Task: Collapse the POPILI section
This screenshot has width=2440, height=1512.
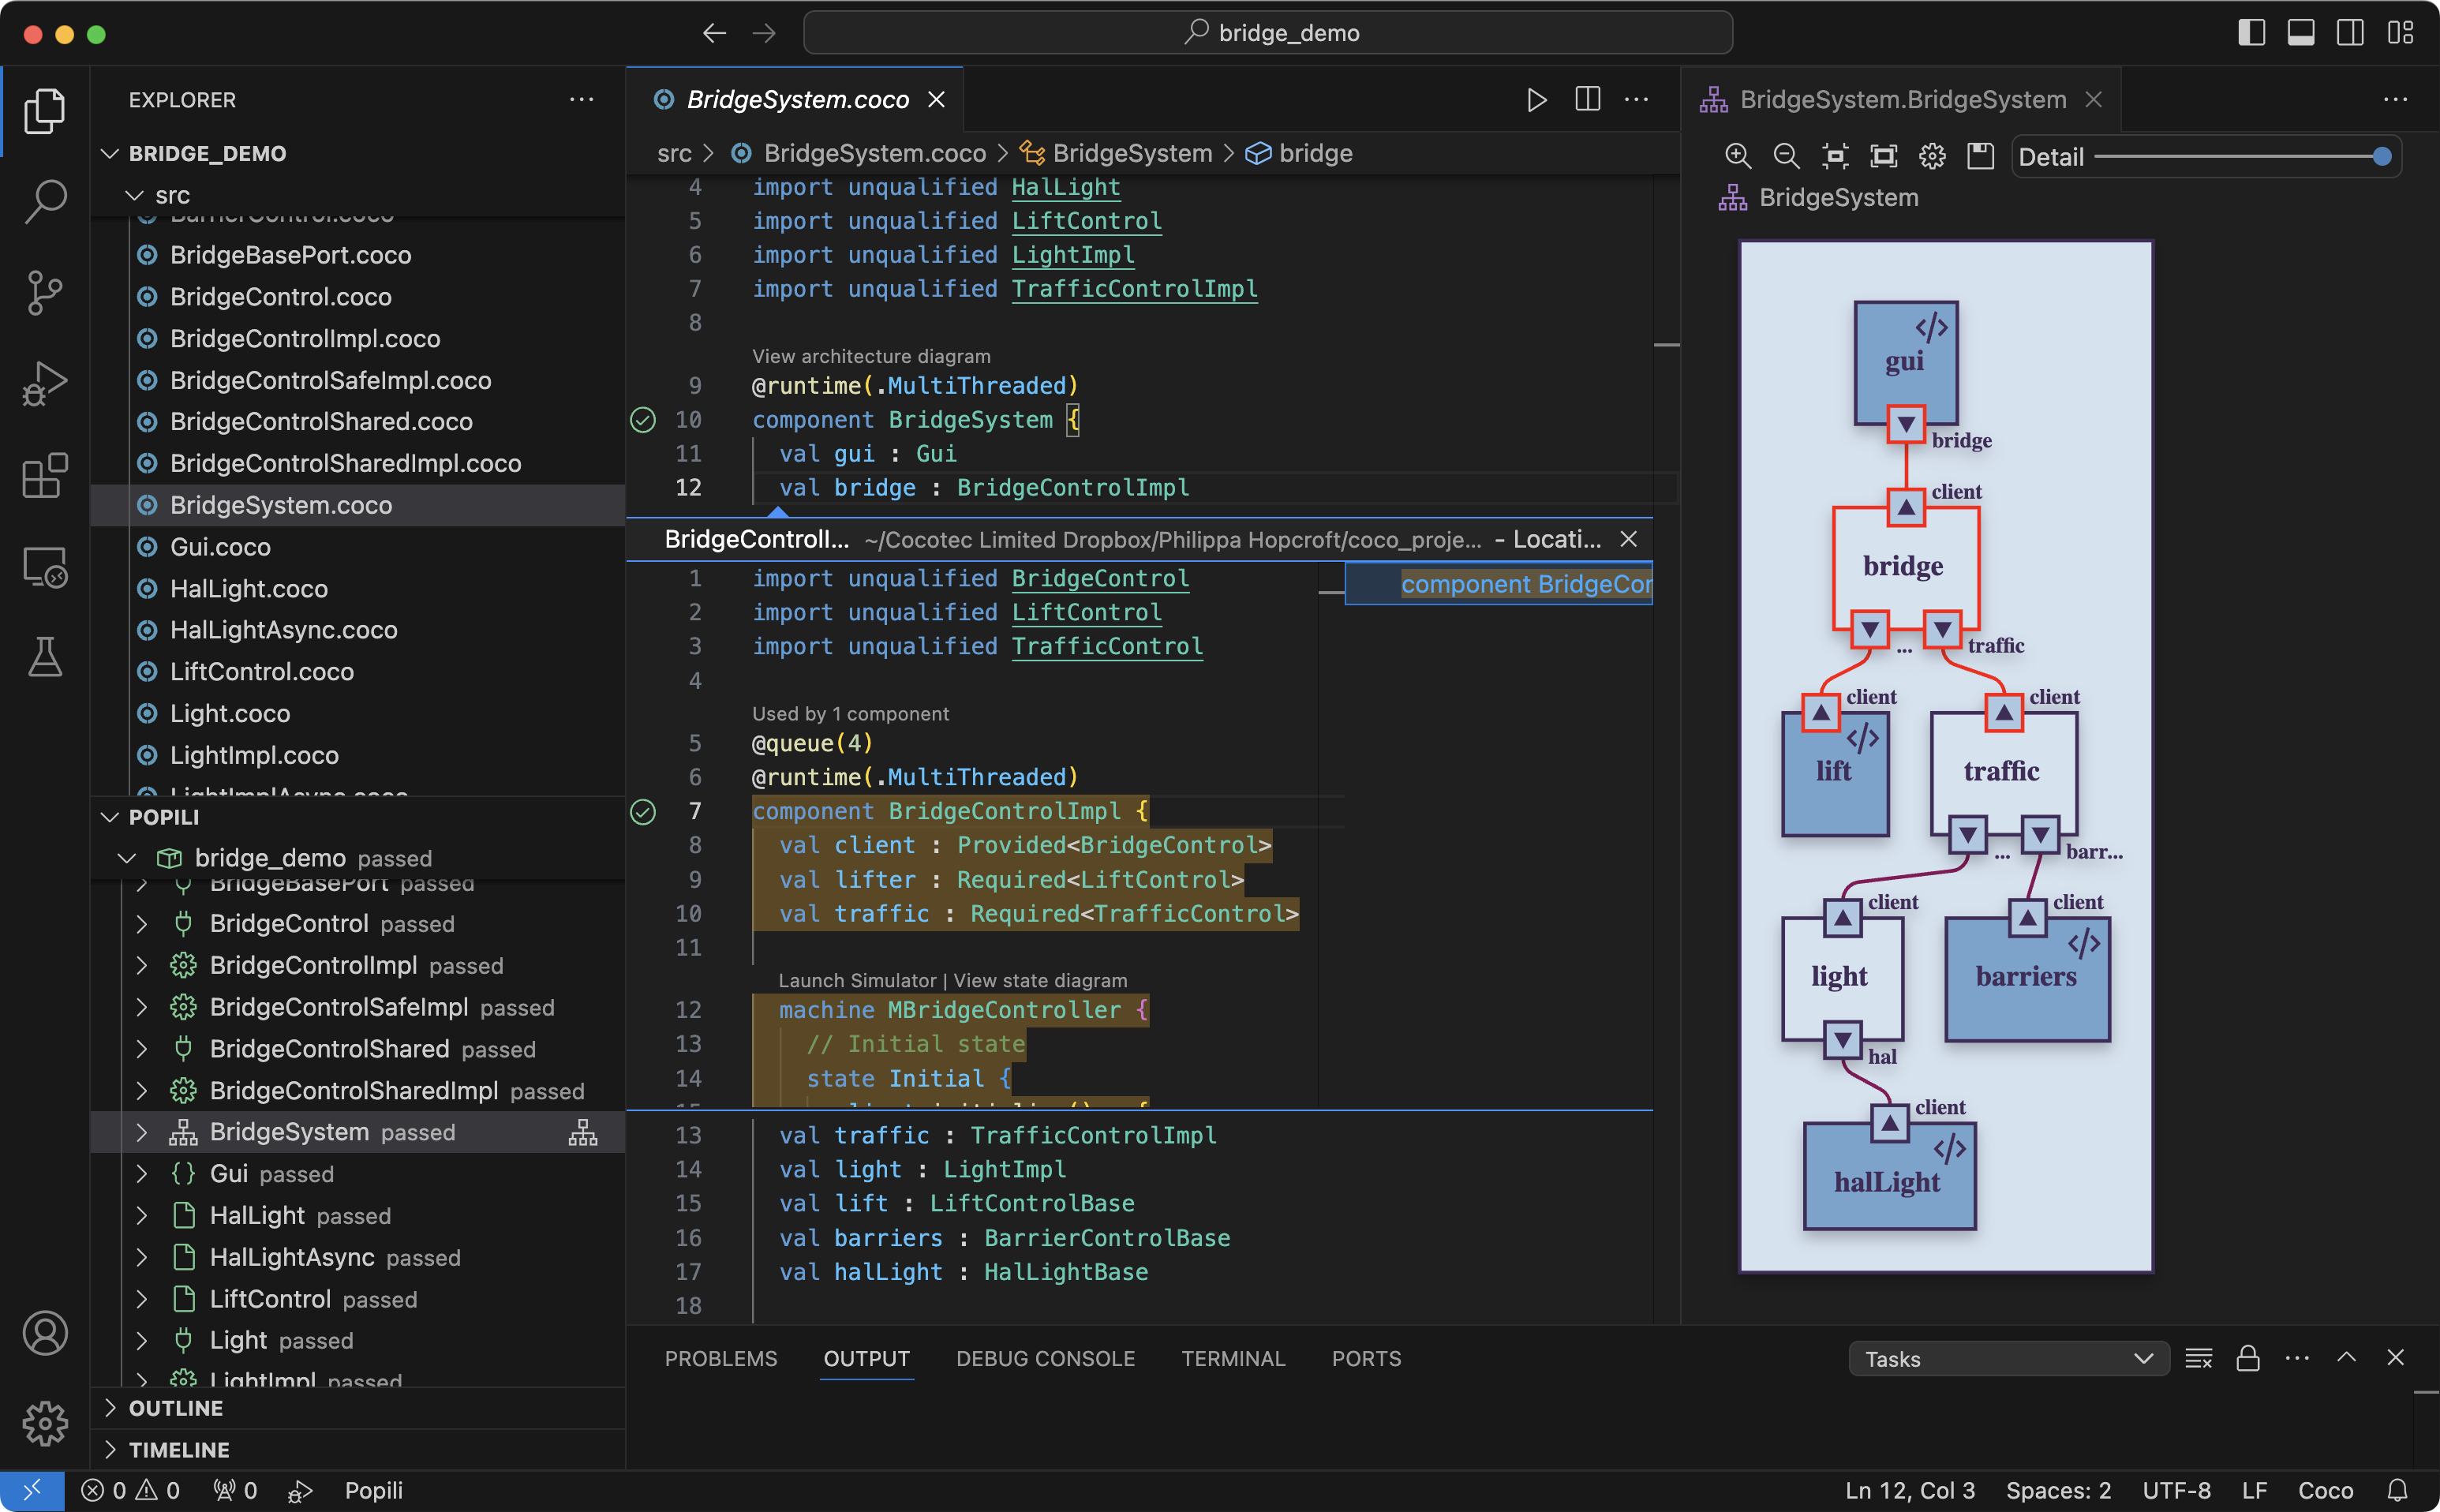Action: [x=111, y=817]
